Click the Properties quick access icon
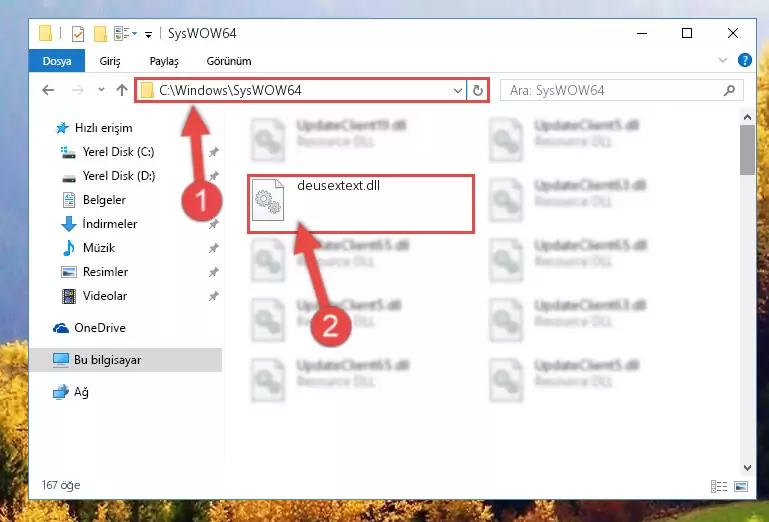Viewport: 769px width, 522px height. tap(78, 33)
